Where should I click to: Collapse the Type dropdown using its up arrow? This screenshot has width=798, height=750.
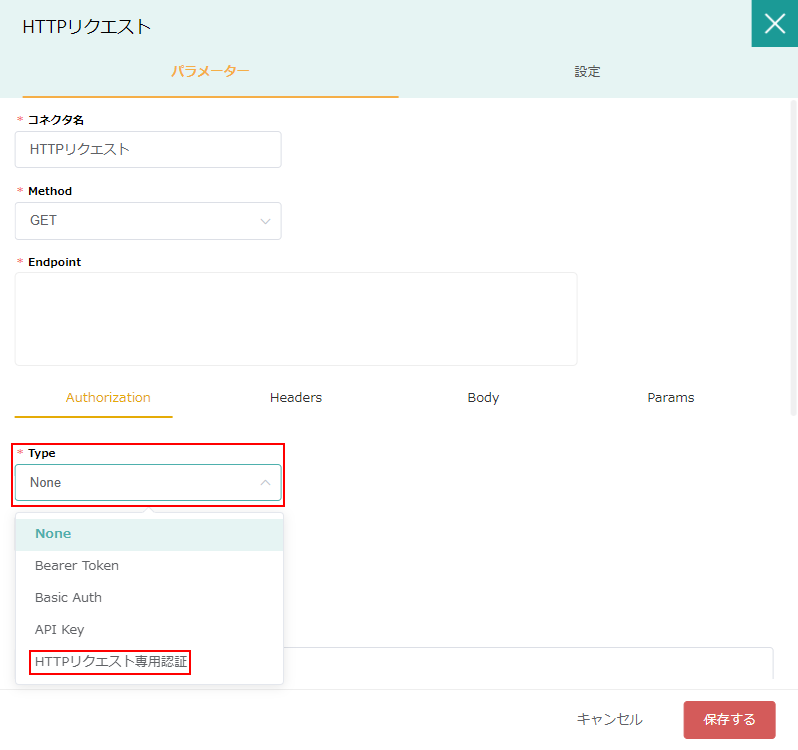[x=265, y=482]
